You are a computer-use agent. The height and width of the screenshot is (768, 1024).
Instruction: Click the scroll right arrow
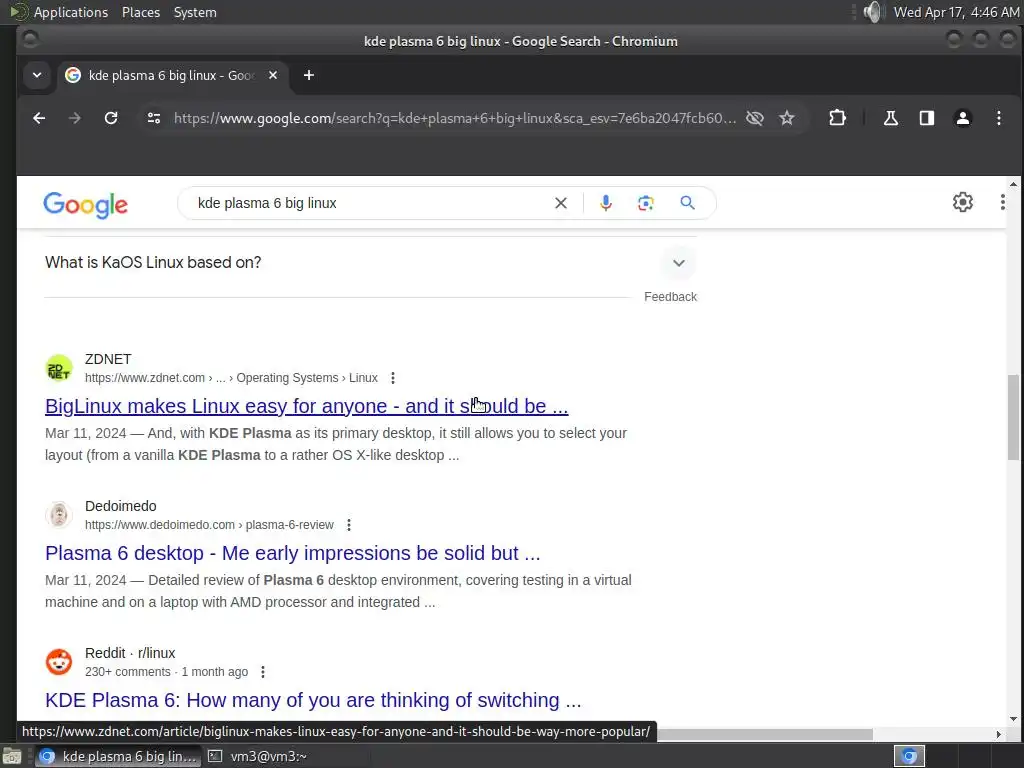coord(999,735)
